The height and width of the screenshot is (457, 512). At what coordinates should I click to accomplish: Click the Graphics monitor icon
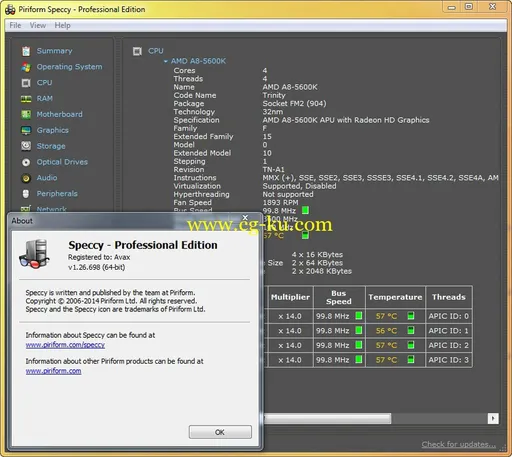coord(26,130)
